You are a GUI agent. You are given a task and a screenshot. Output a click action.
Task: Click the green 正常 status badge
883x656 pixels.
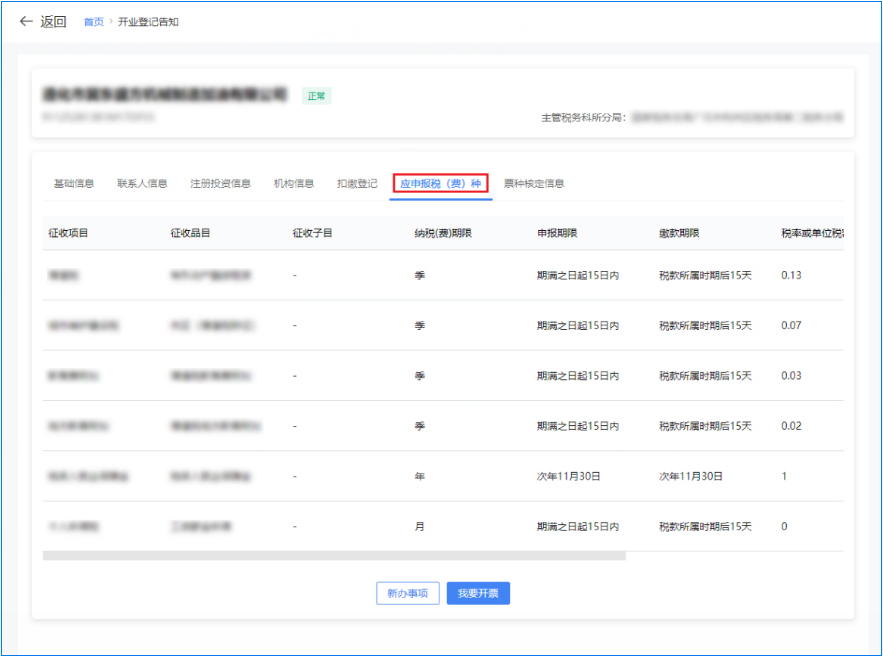pos(316,96)
